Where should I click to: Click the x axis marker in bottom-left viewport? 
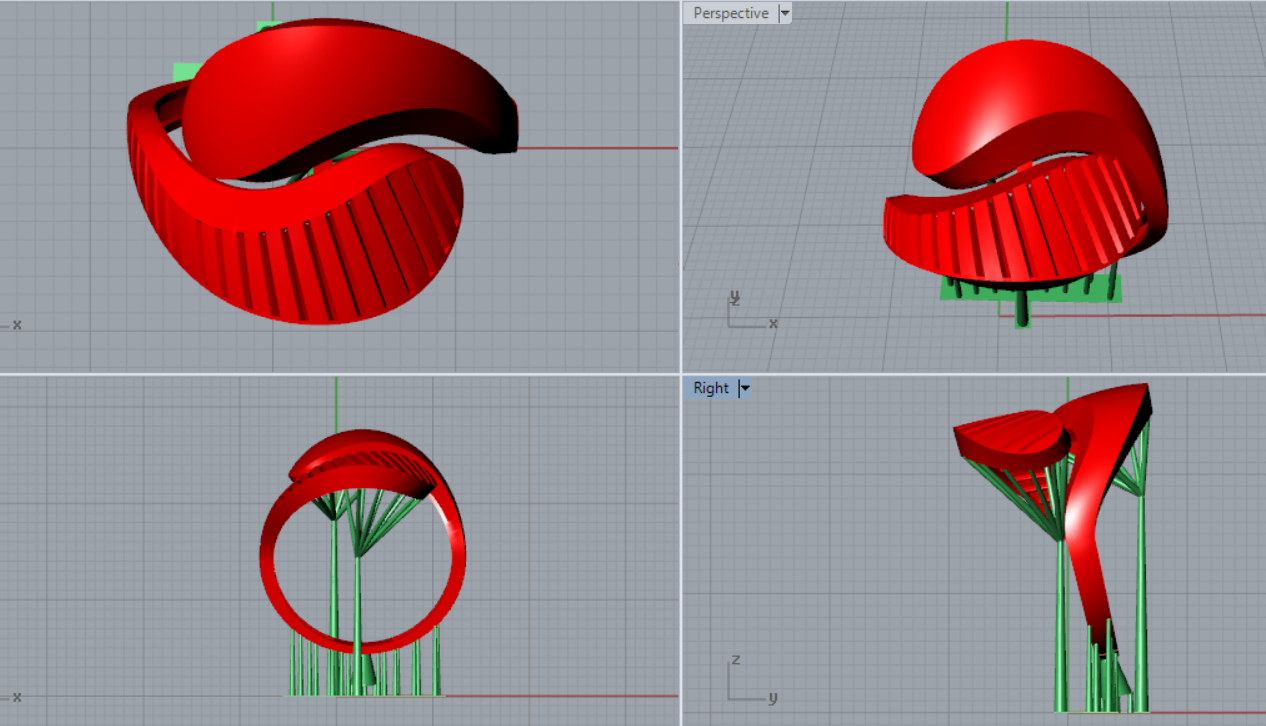(15, 696)
